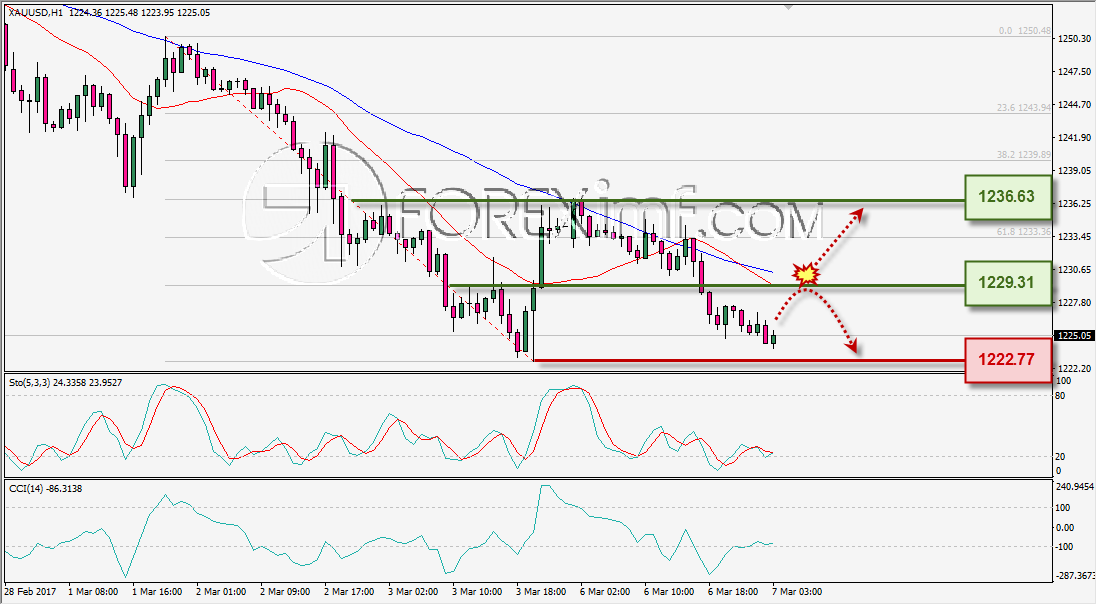Click the 1227.80 price axis label
This screenshot has width=1097, height=605.
coord(1075,303)
